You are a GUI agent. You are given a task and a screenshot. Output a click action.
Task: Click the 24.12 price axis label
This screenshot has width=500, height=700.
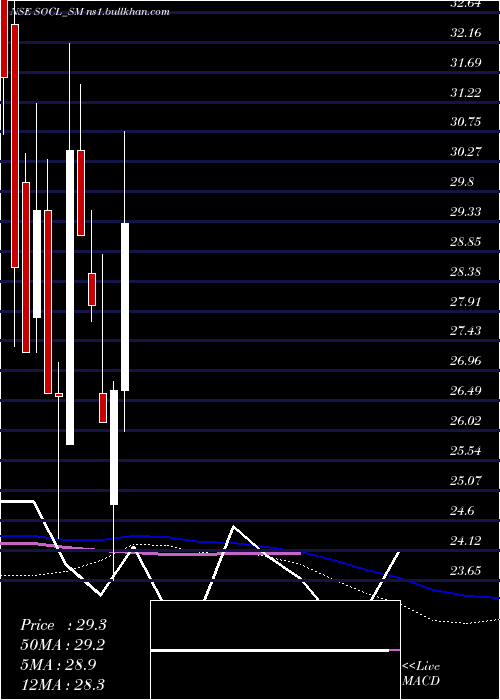466,541
